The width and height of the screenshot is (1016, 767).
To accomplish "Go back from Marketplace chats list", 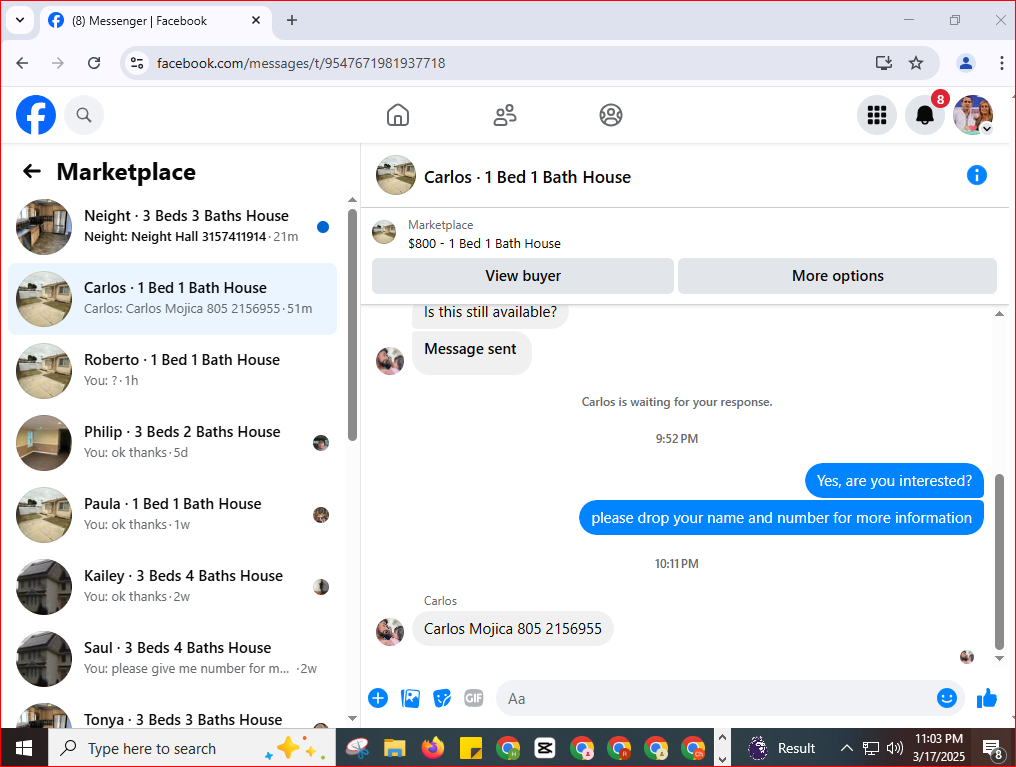I will 32,171.
